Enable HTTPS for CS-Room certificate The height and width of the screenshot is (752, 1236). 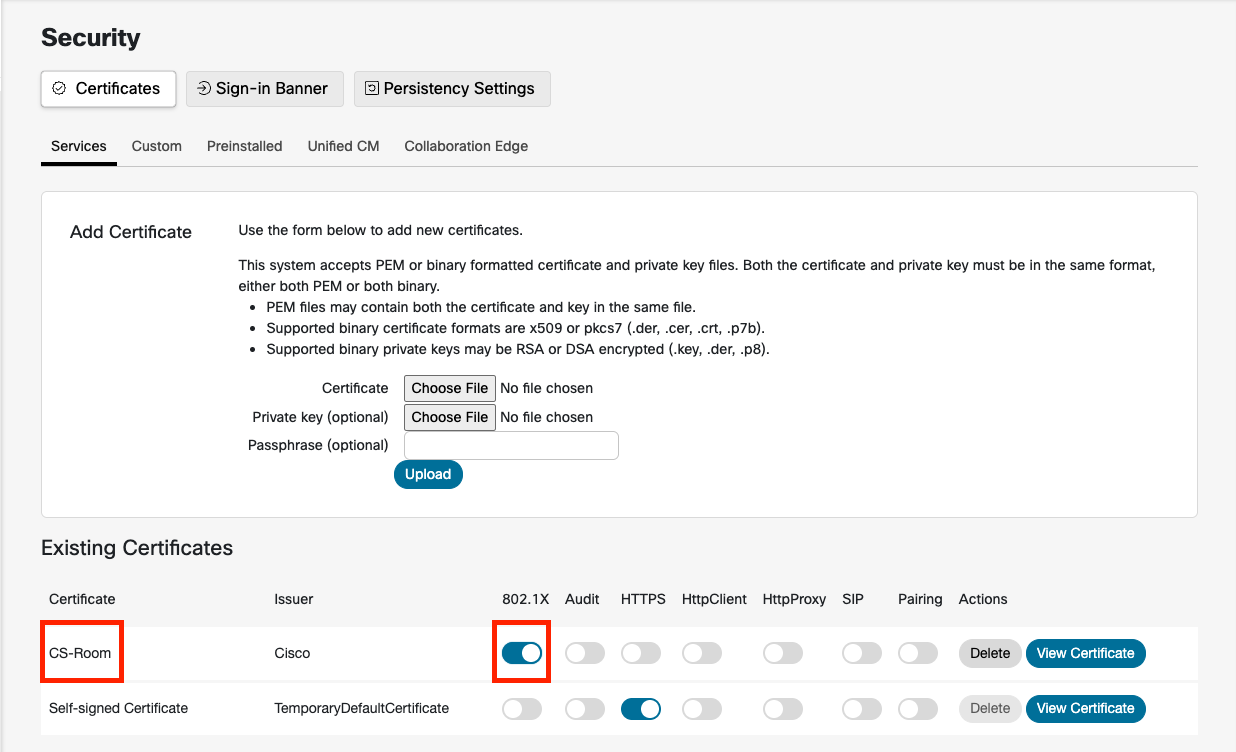click(x=641, y=653)
